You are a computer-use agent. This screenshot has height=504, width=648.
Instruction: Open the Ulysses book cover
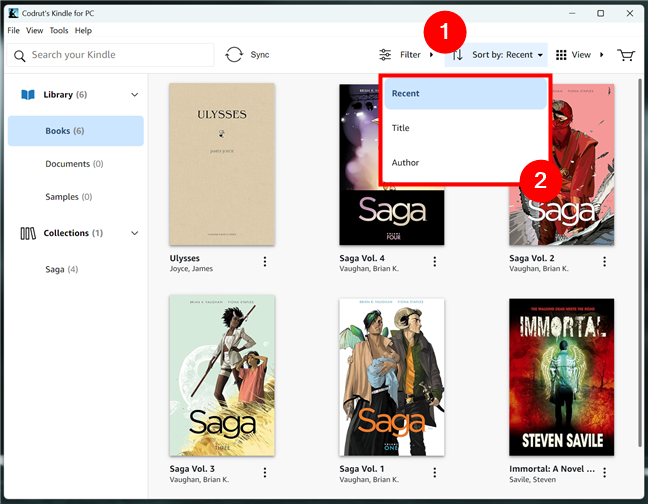(222, 164)
